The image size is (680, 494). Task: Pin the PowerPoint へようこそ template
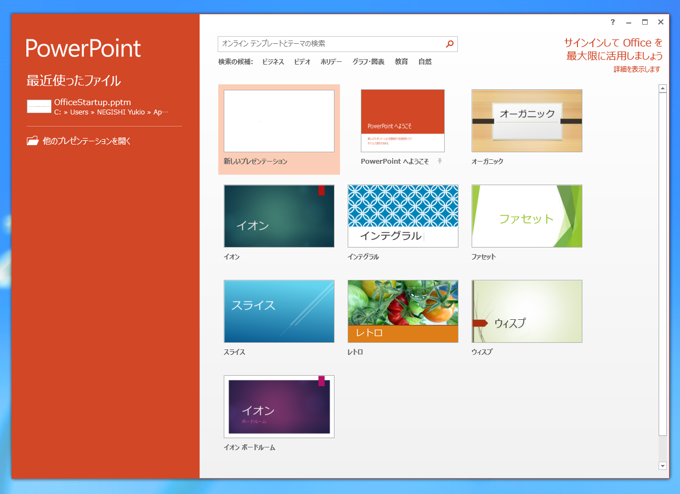click(x=439, y=161)
